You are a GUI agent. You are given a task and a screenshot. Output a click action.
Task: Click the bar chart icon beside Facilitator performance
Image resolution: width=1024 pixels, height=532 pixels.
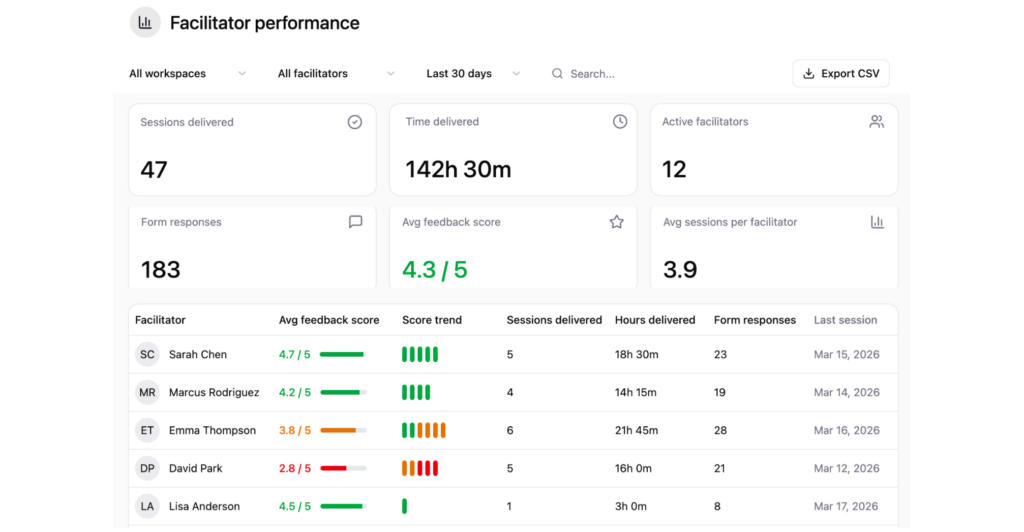[145, 23]
